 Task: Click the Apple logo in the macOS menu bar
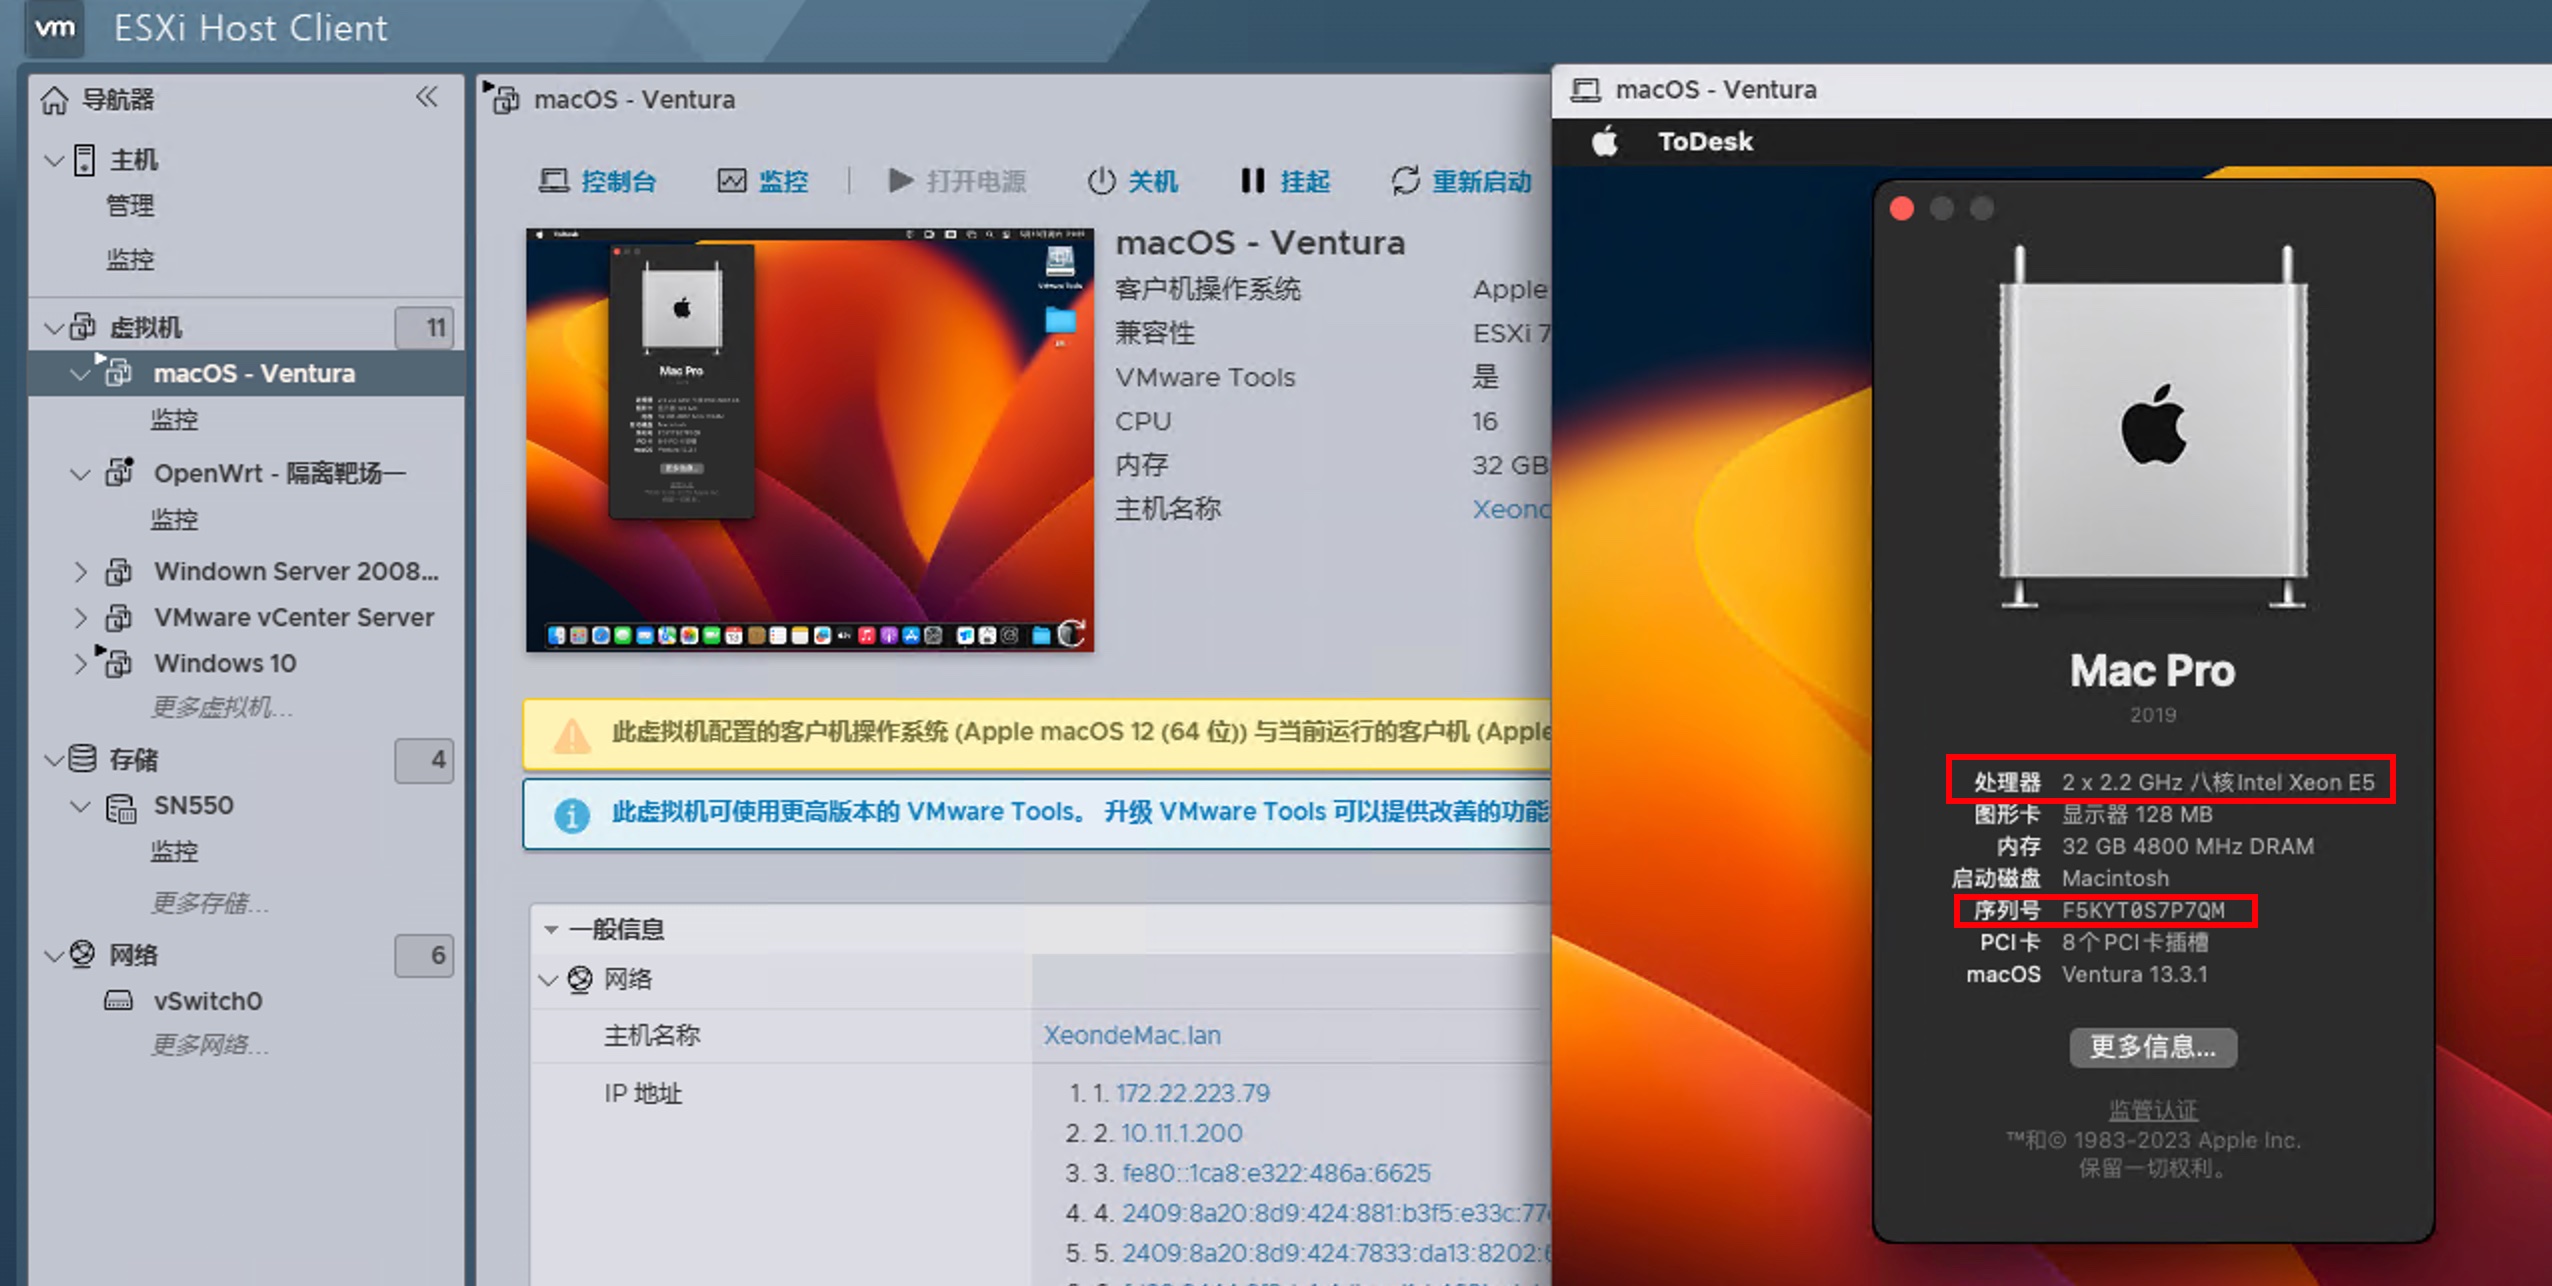1605,142
